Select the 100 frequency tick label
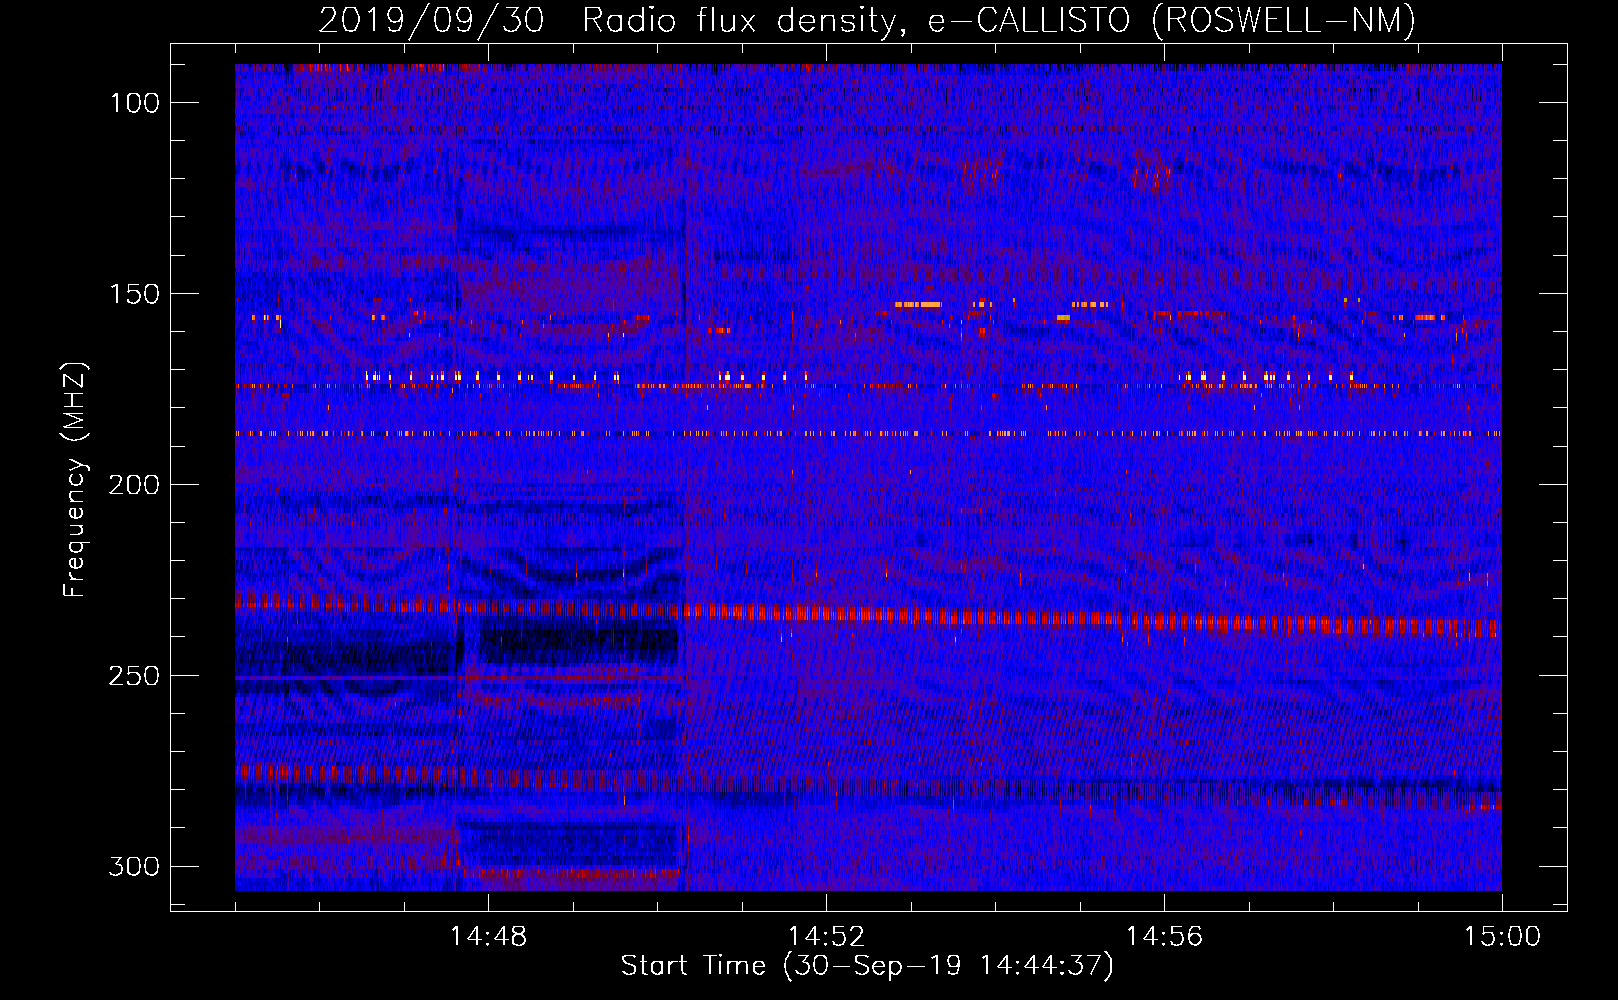1618x1000 pixels. (134, 103)
